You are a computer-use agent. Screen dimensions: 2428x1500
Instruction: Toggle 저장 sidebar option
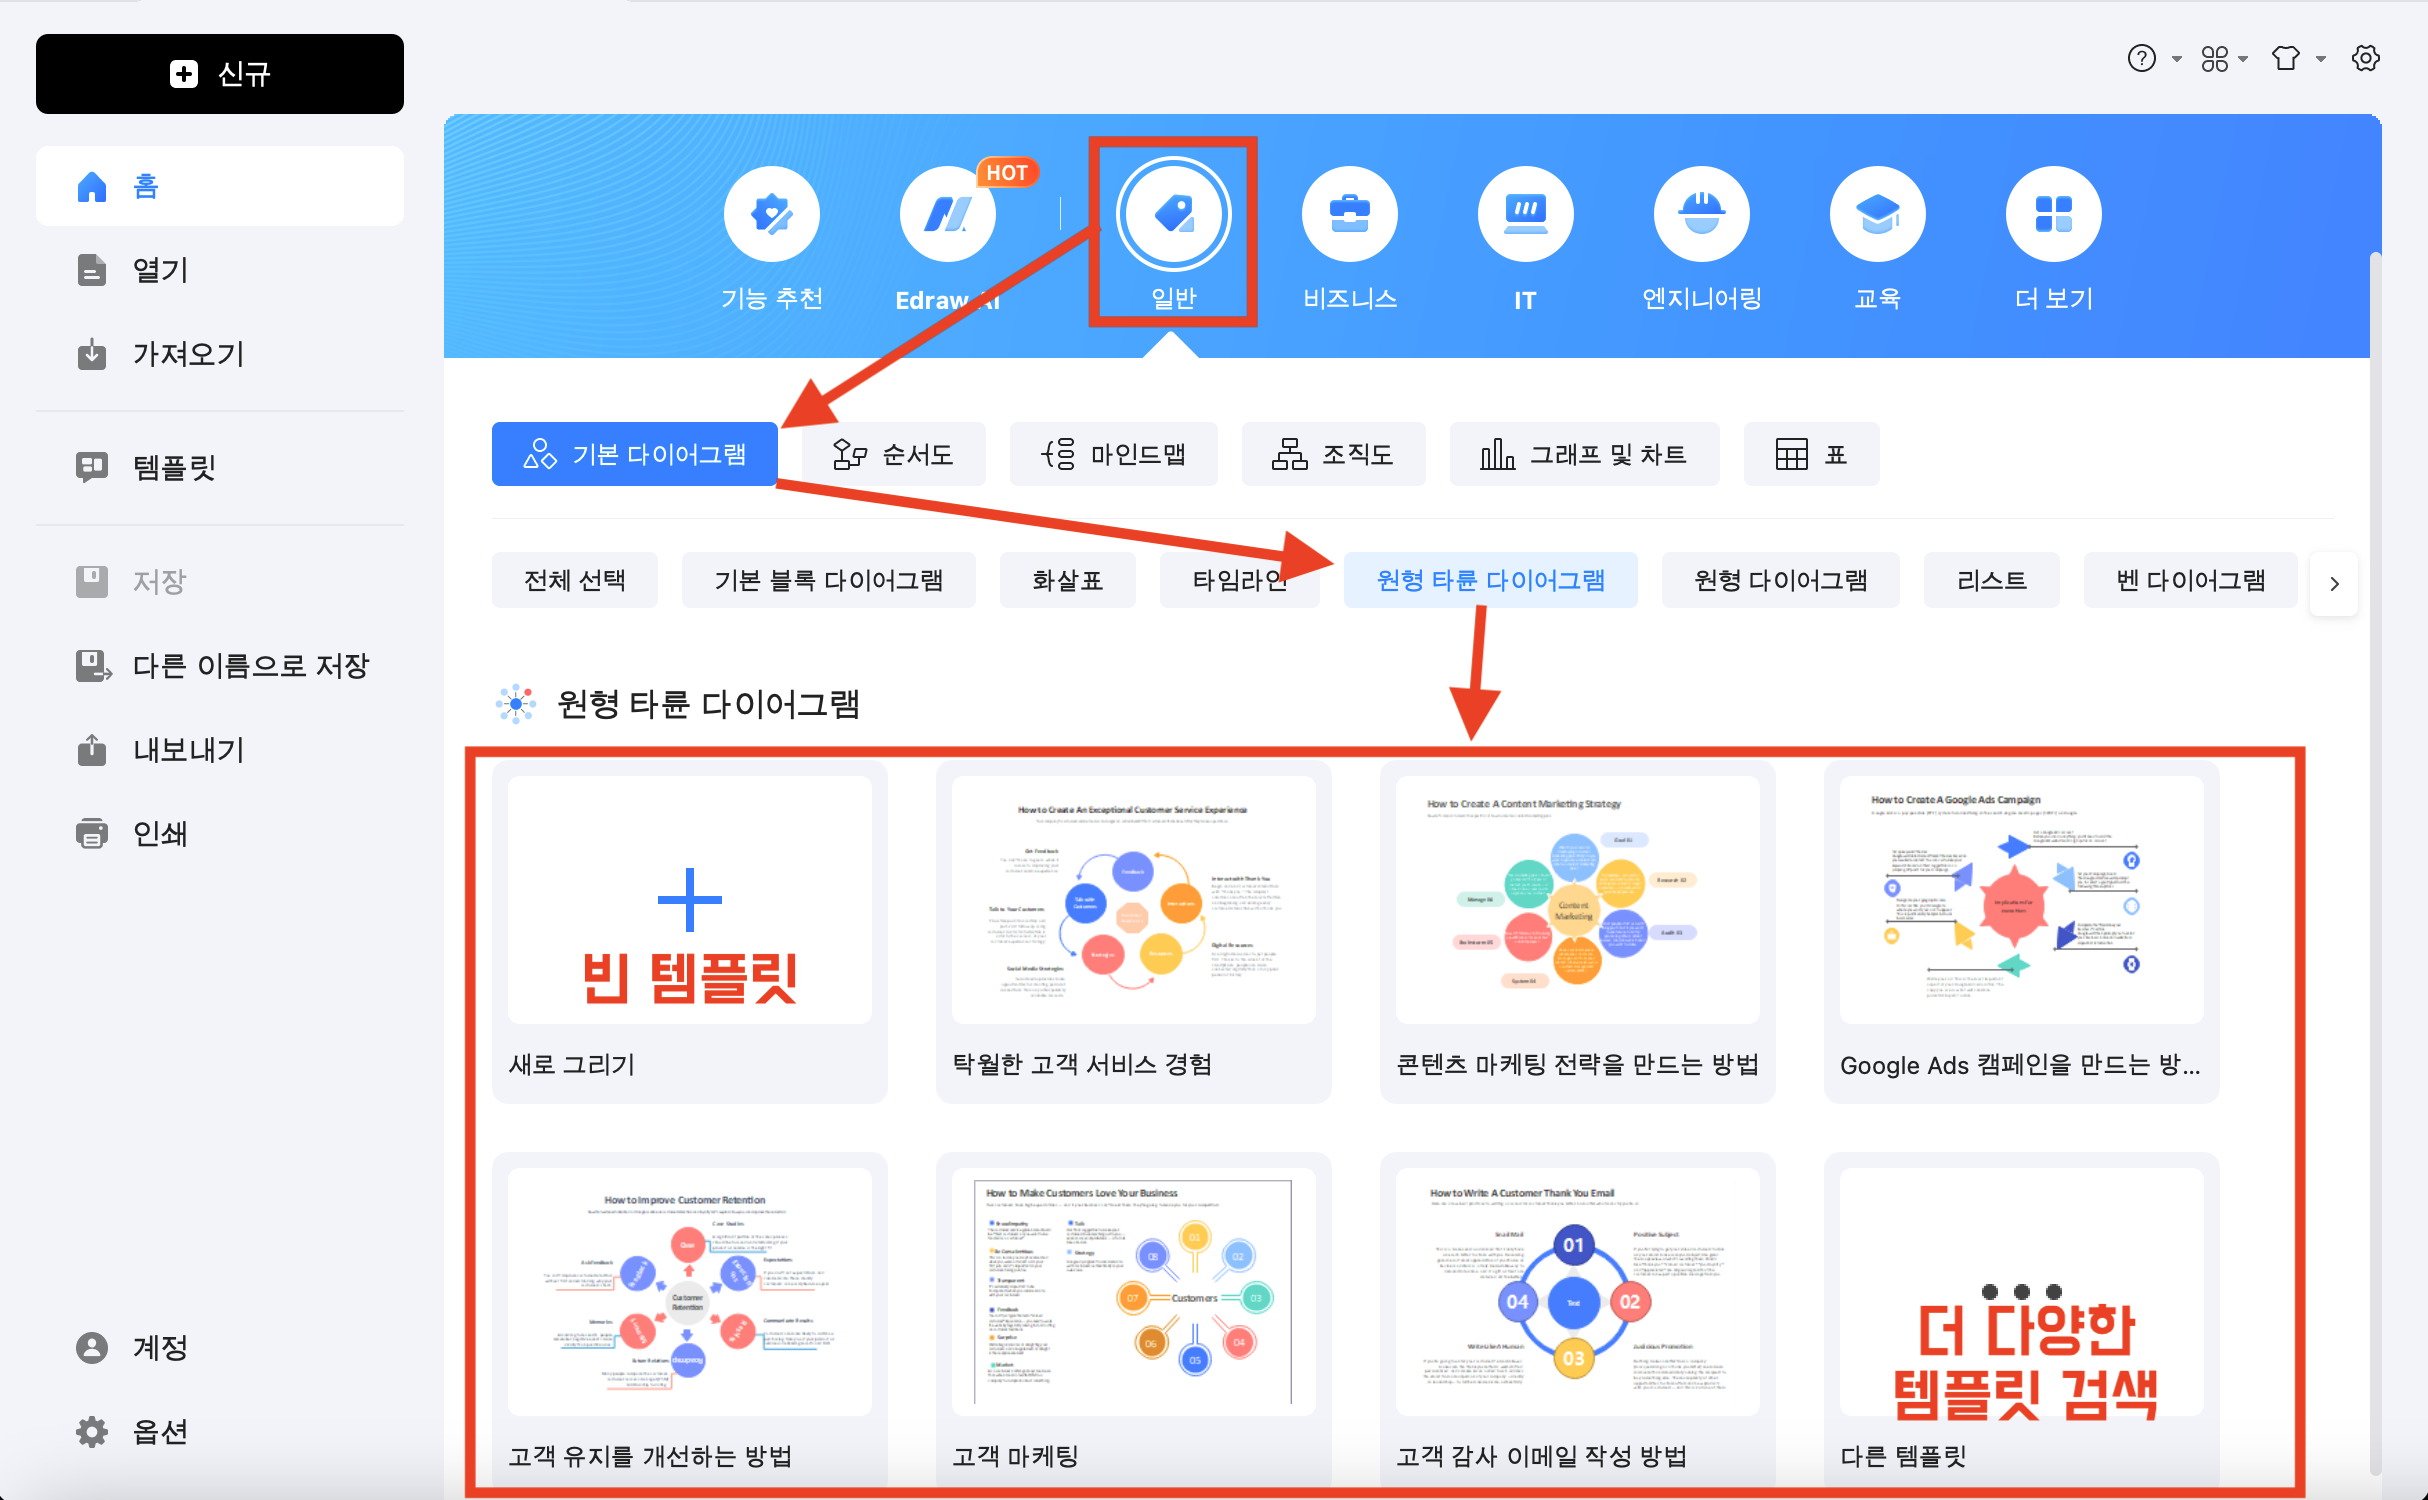coord(154,579)
